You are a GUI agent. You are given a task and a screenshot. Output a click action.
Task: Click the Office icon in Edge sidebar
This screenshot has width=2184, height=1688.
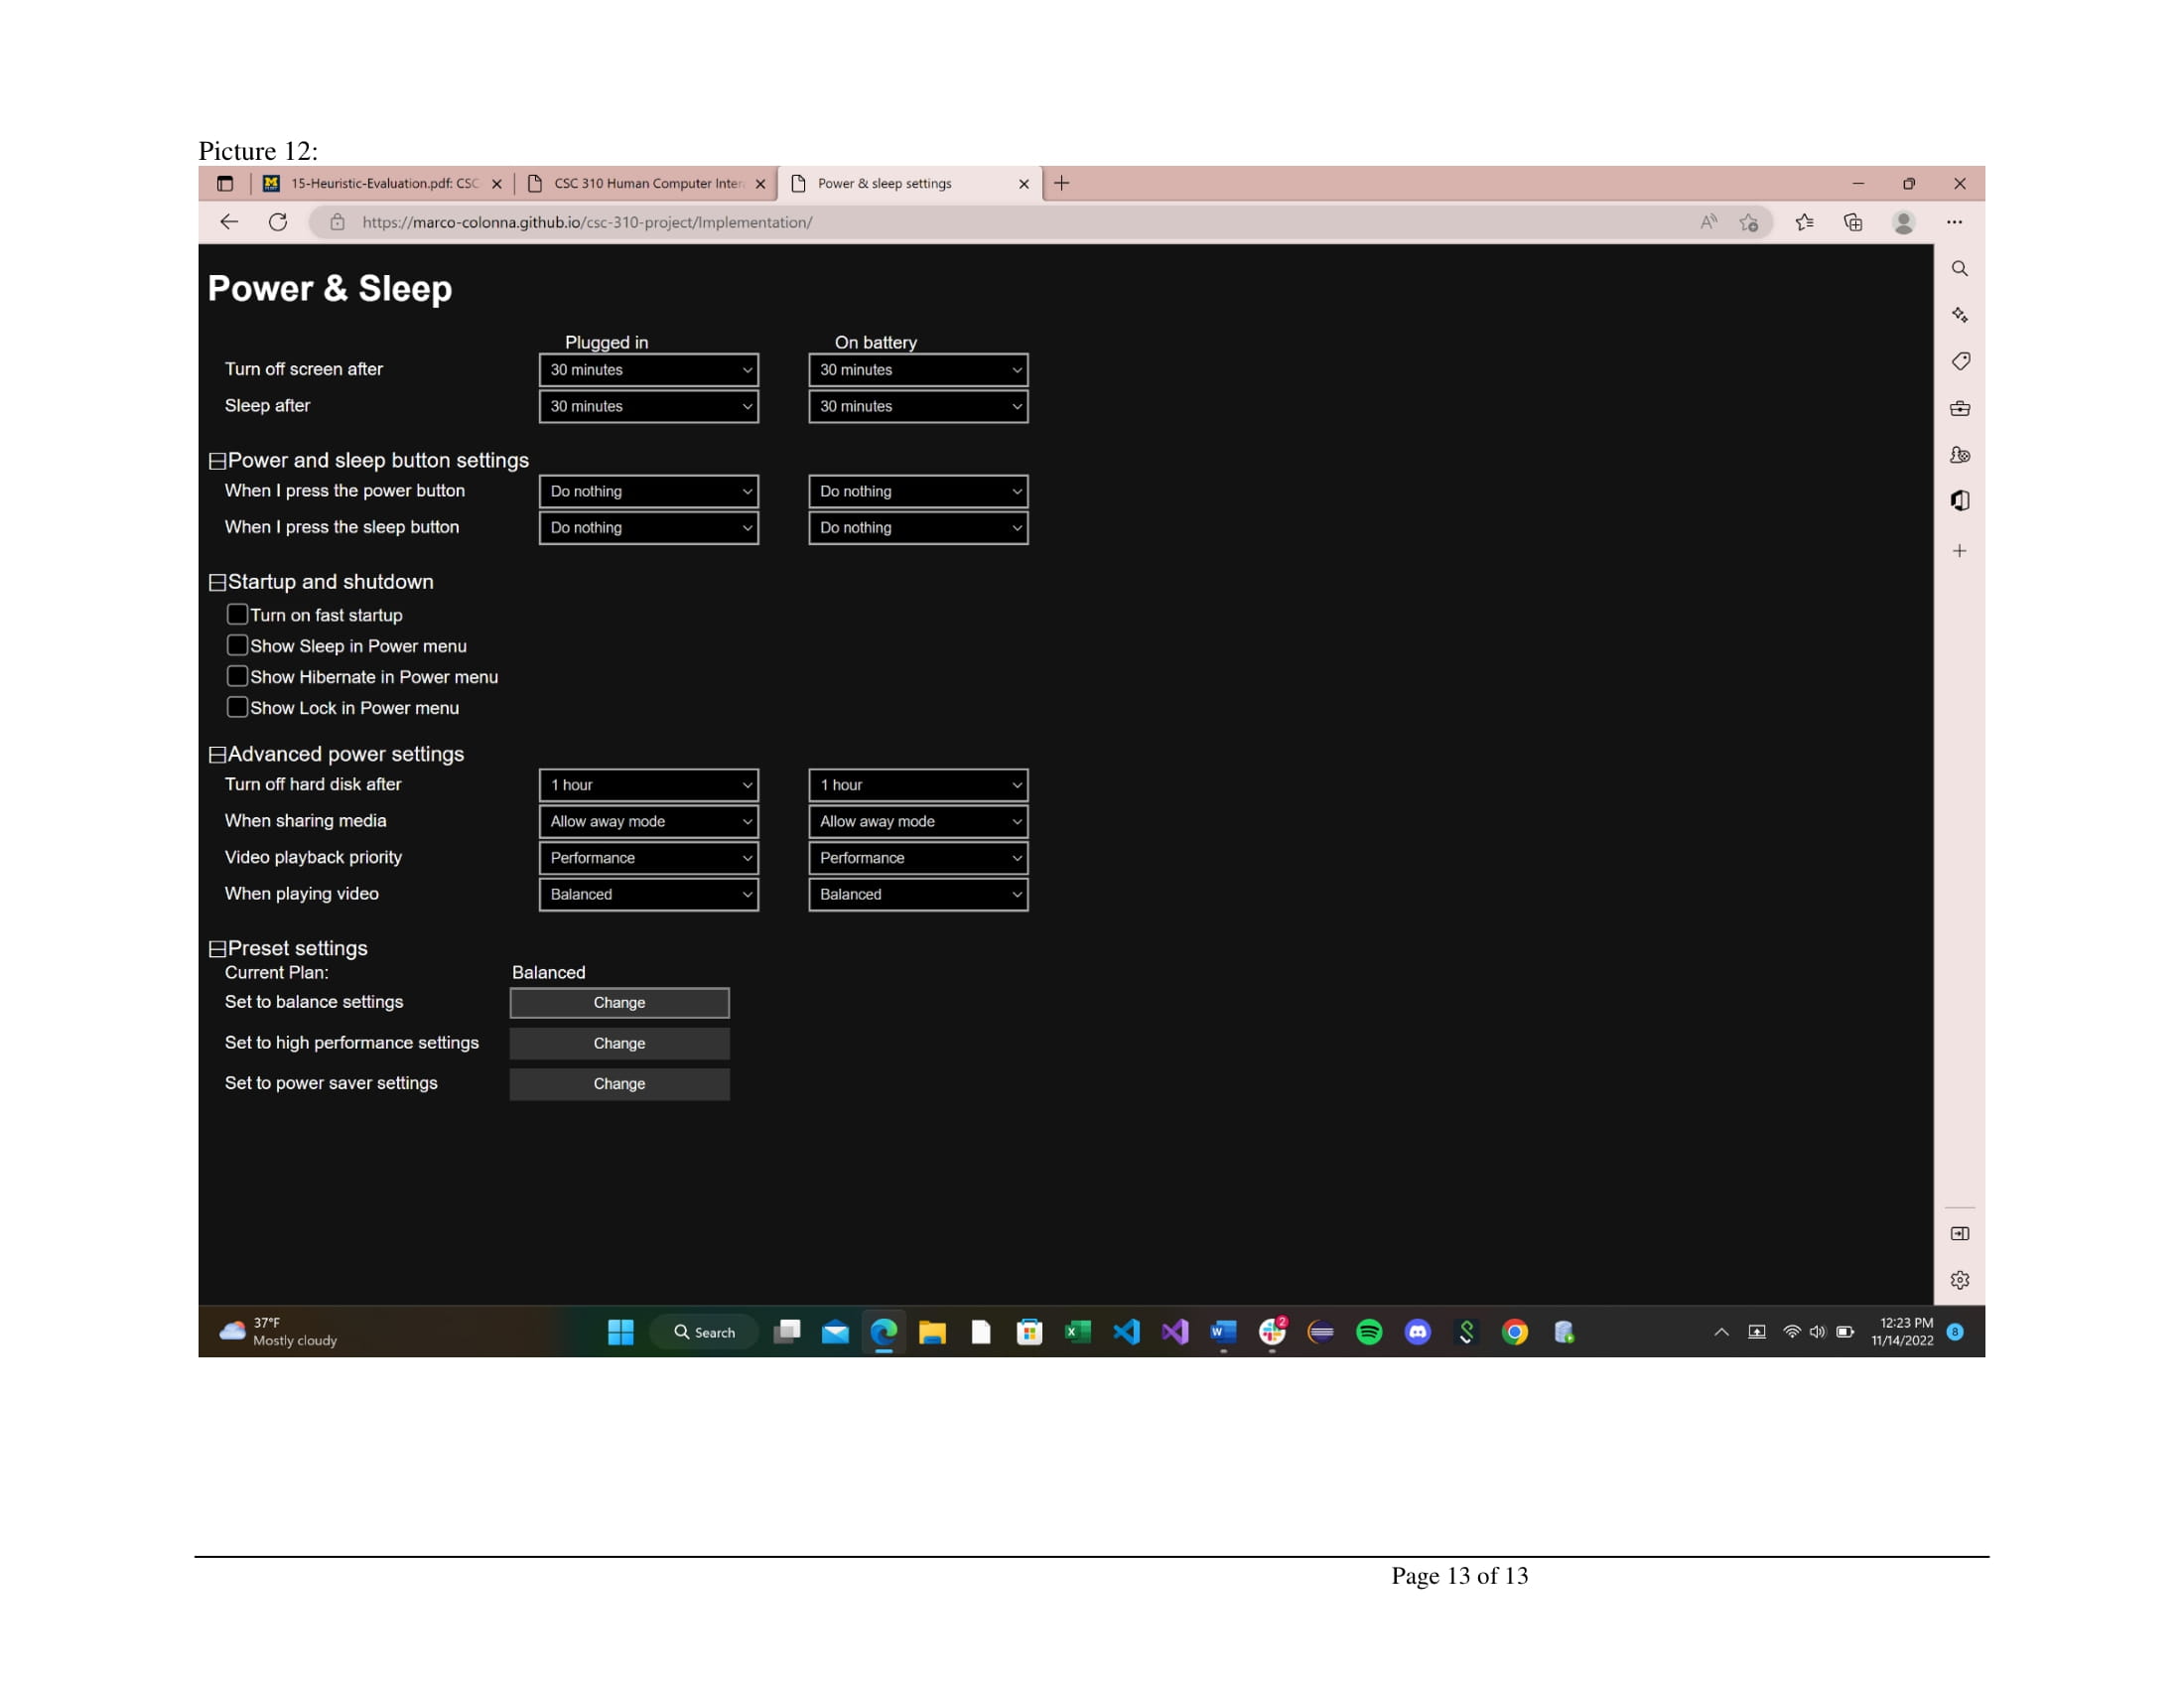1959,501
